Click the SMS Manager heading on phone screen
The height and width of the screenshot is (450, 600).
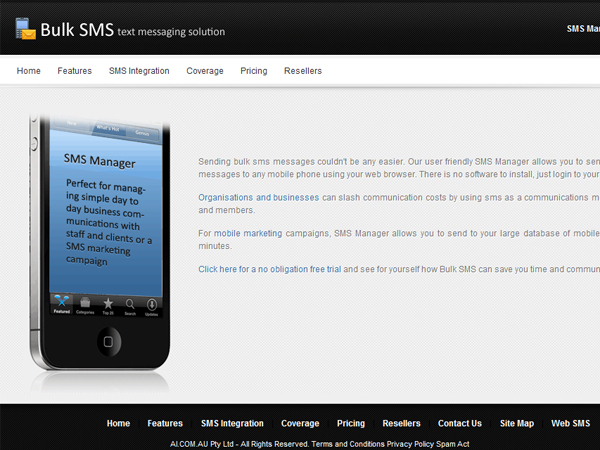click(x=99, y=161)
